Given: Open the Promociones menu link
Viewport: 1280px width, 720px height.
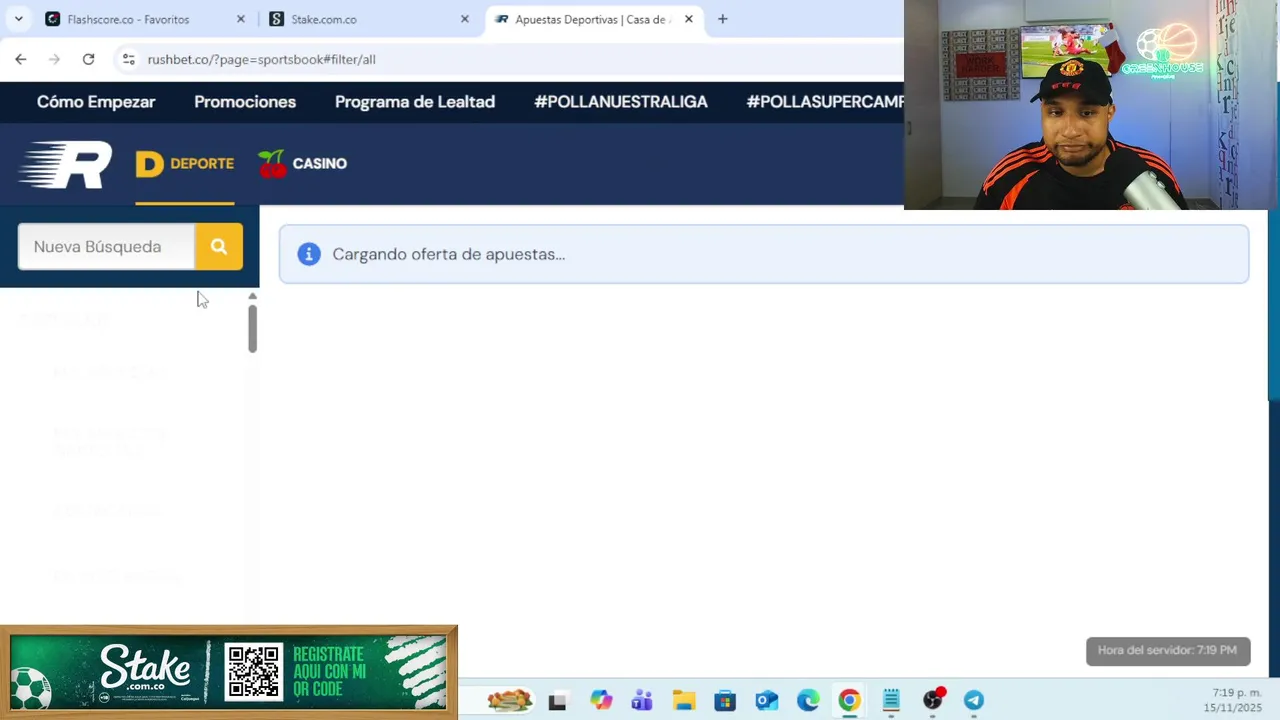Looking at the screenshot, I should pyautogui.click(x=245, y=102).
